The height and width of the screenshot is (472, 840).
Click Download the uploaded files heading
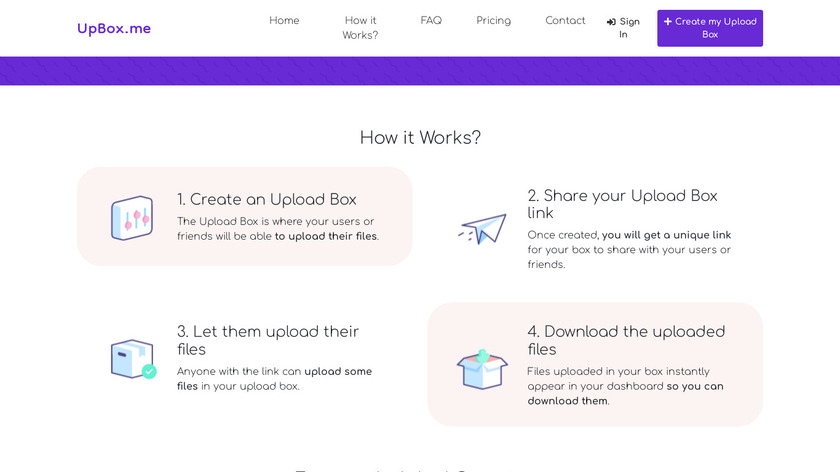[x=626, y=340]
